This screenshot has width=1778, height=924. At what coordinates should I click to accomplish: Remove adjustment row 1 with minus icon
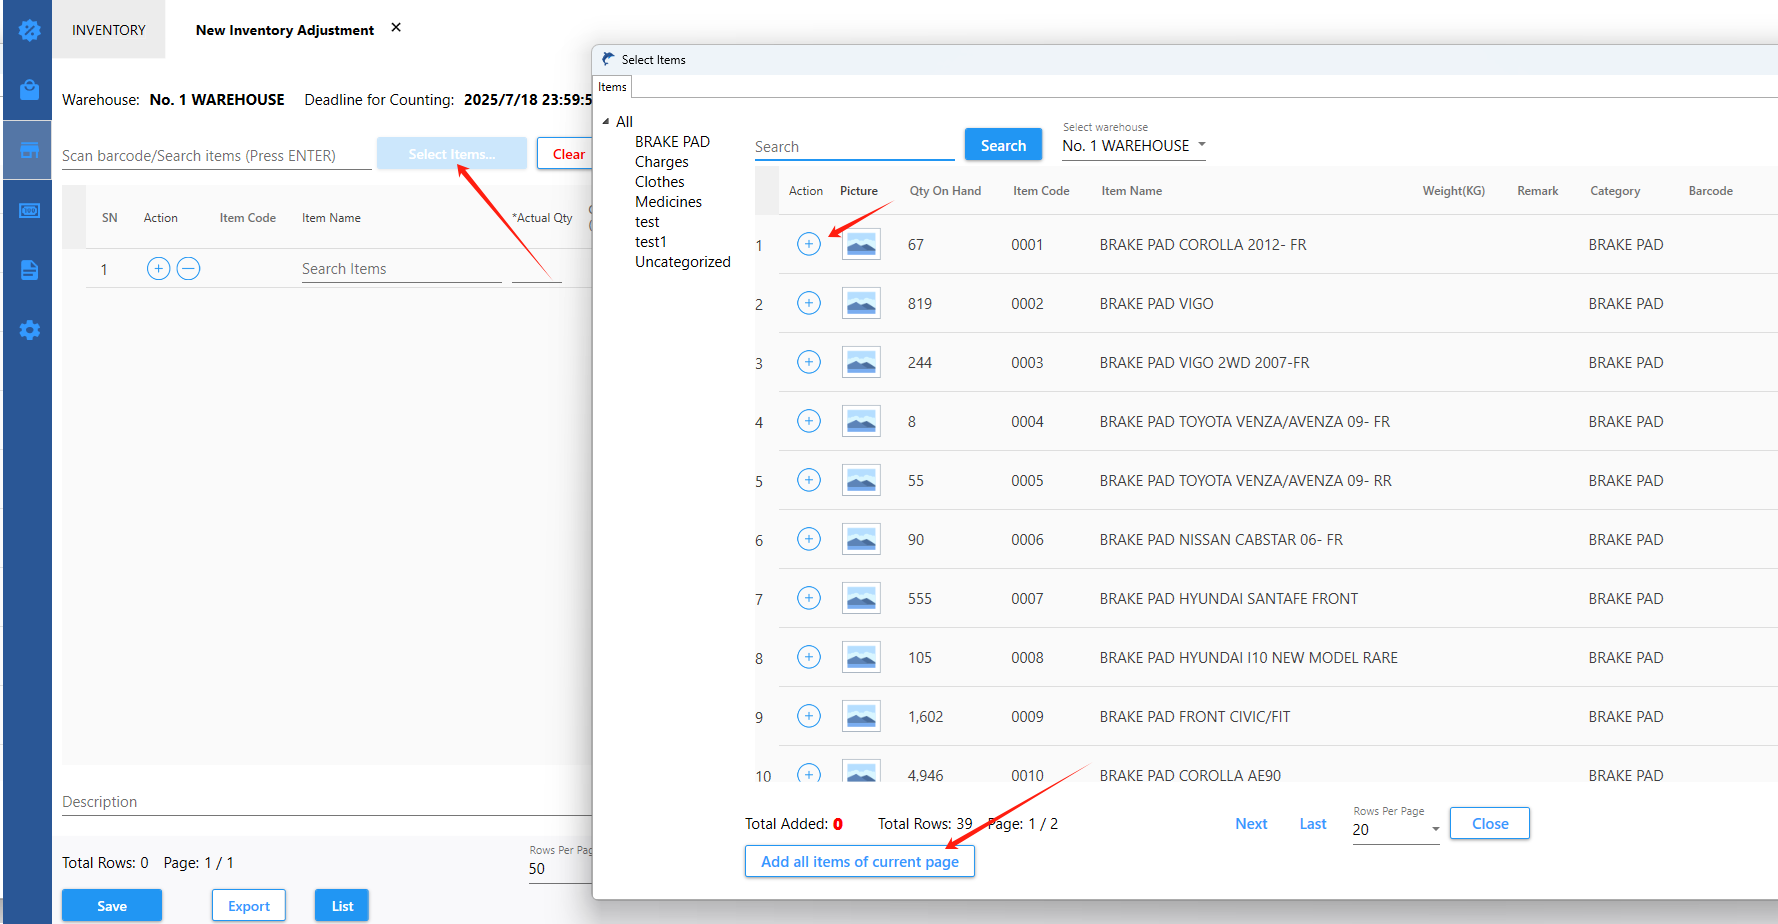188,268
